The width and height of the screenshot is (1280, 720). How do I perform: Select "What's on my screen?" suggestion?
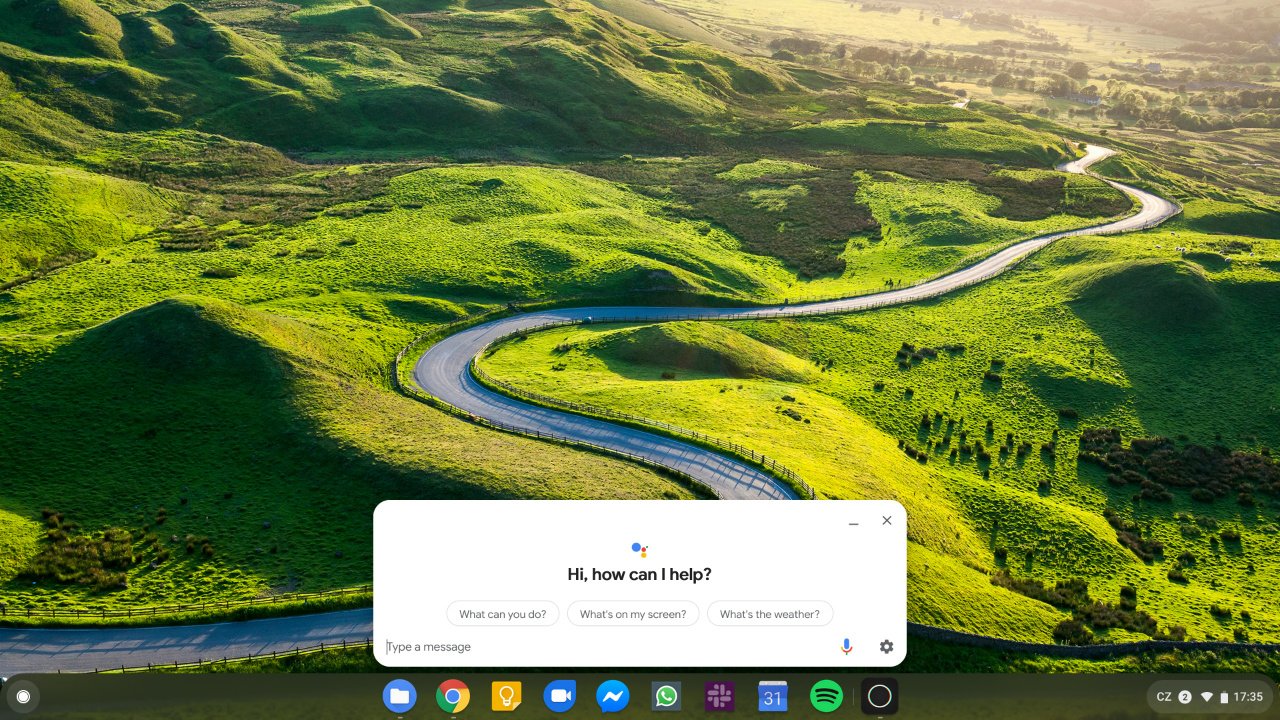(633, 614)
